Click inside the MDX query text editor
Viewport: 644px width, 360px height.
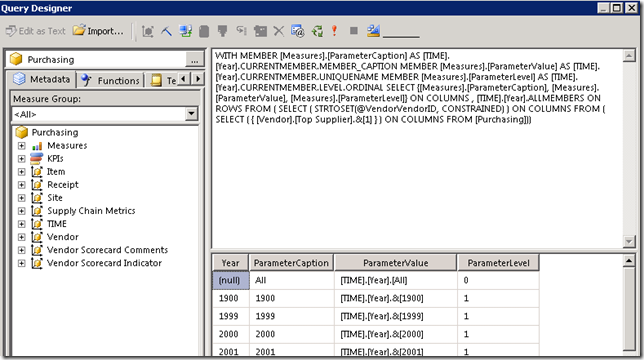point(417,148)
